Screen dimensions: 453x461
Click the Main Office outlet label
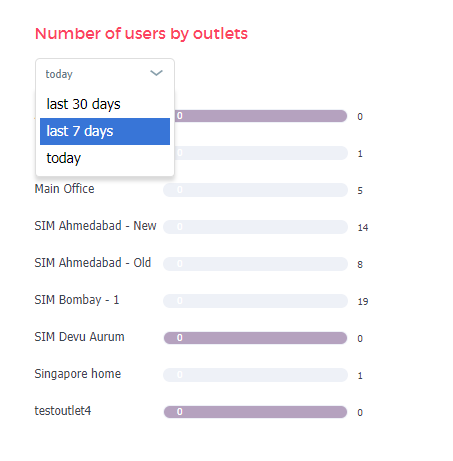(64, 189)
